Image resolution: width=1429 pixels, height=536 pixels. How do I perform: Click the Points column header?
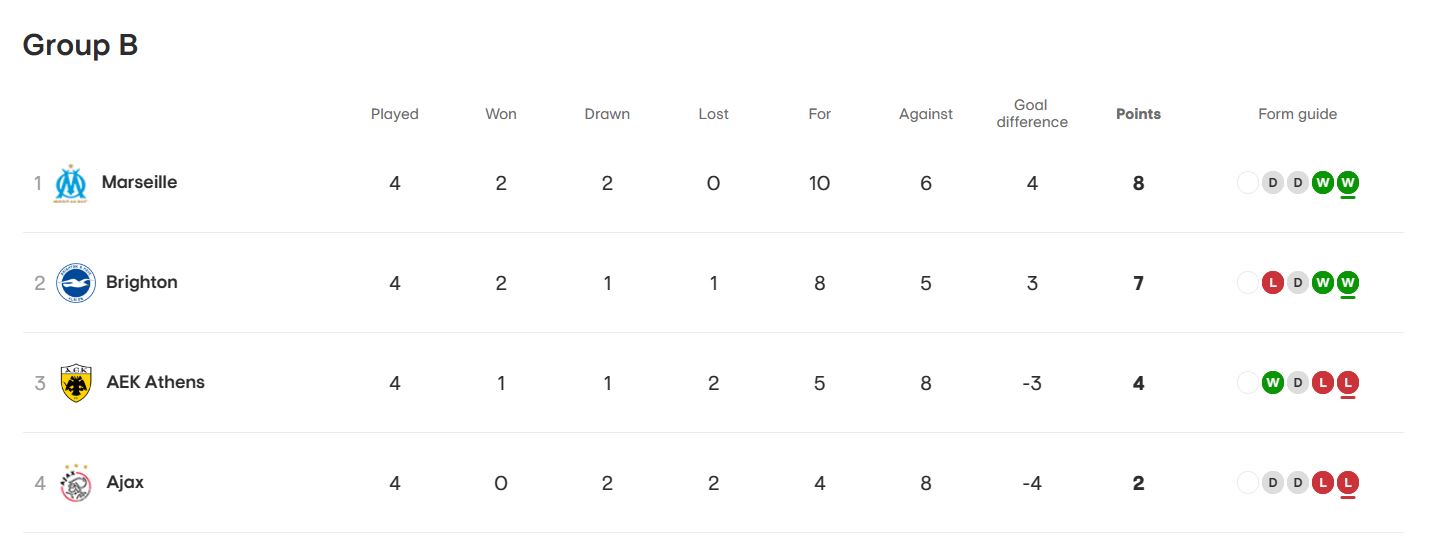click(1138, 114)
